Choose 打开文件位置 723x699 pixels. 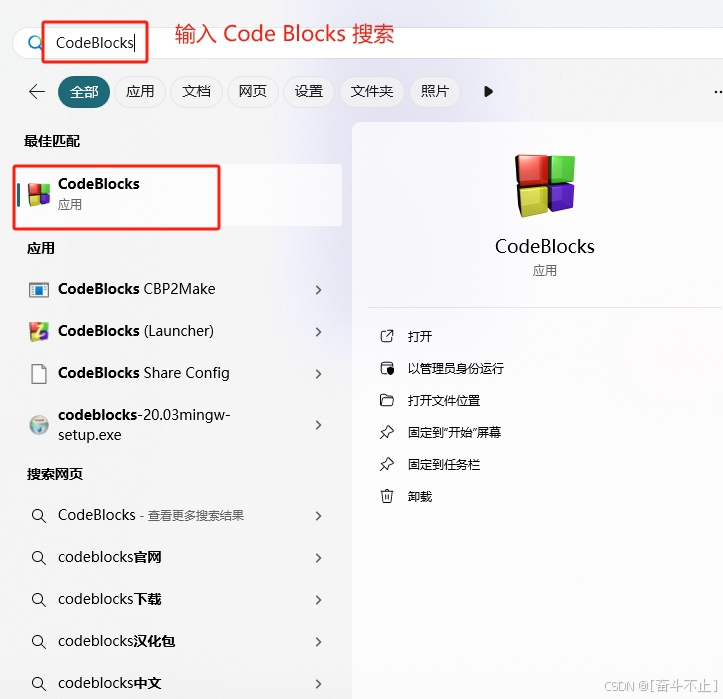point(444,401)
